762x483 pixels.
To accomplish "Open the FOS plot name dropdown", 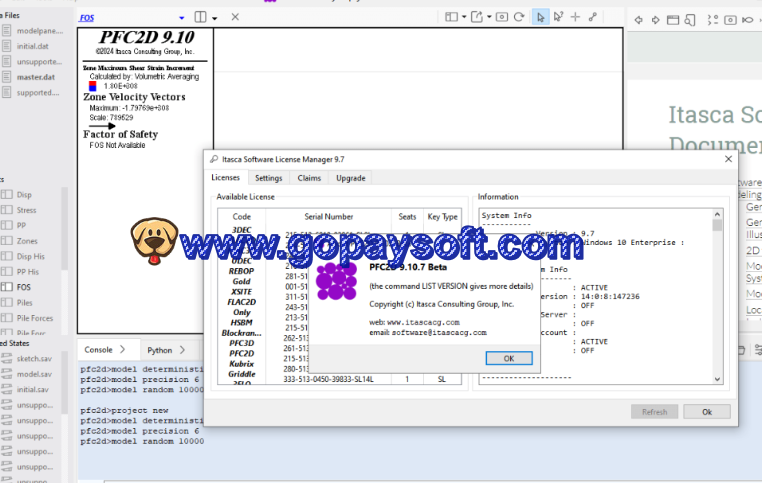I will point(182,18).
